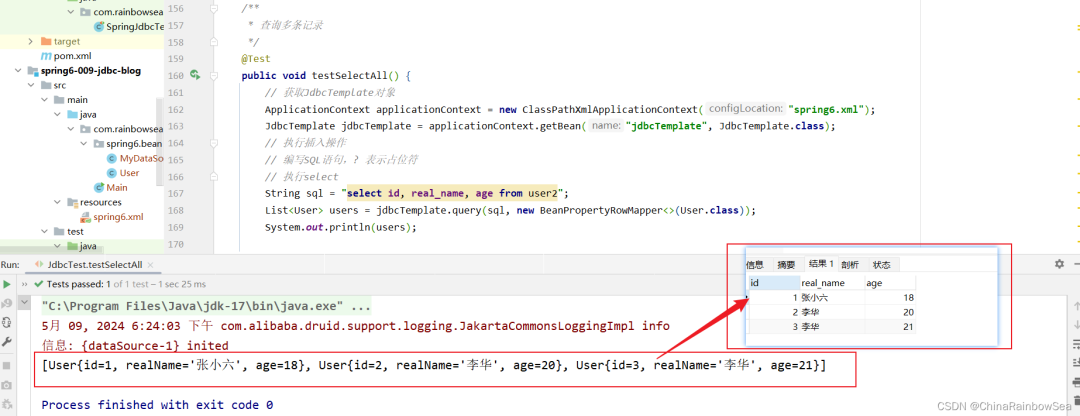Select the 结果 1 tab
Screen dimensions: 1080x416
pyautogui.click(x=821, y=264)
